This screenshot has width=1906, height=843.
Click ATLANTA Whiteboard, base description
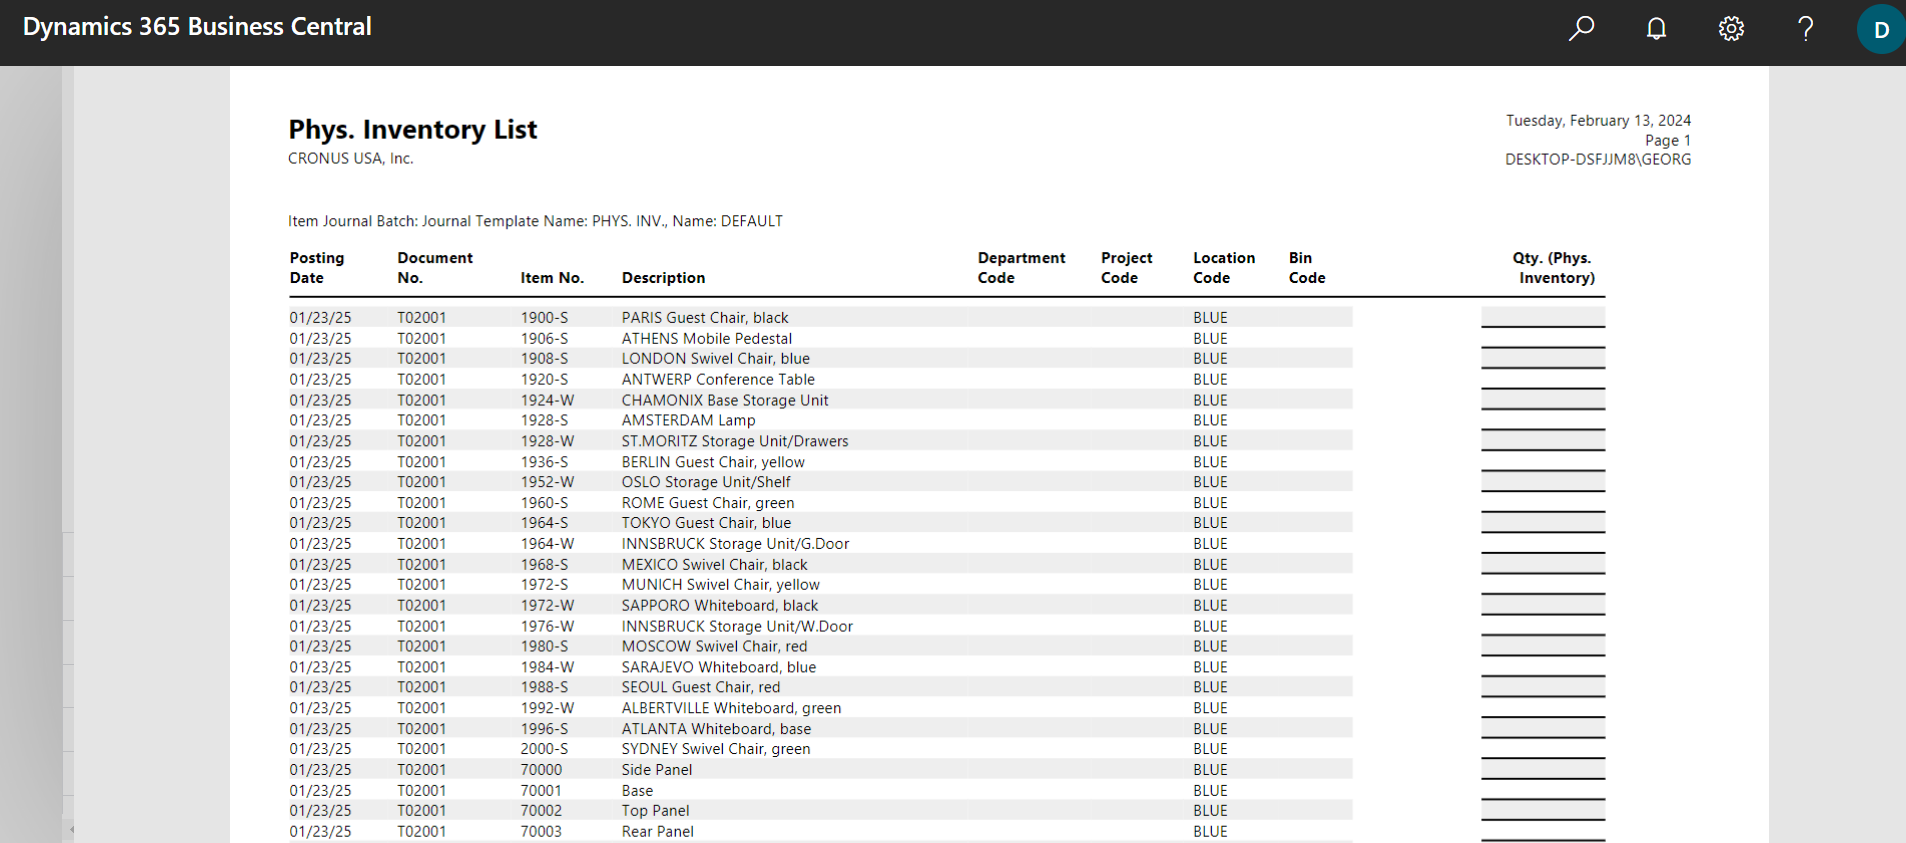coord(716,729)
